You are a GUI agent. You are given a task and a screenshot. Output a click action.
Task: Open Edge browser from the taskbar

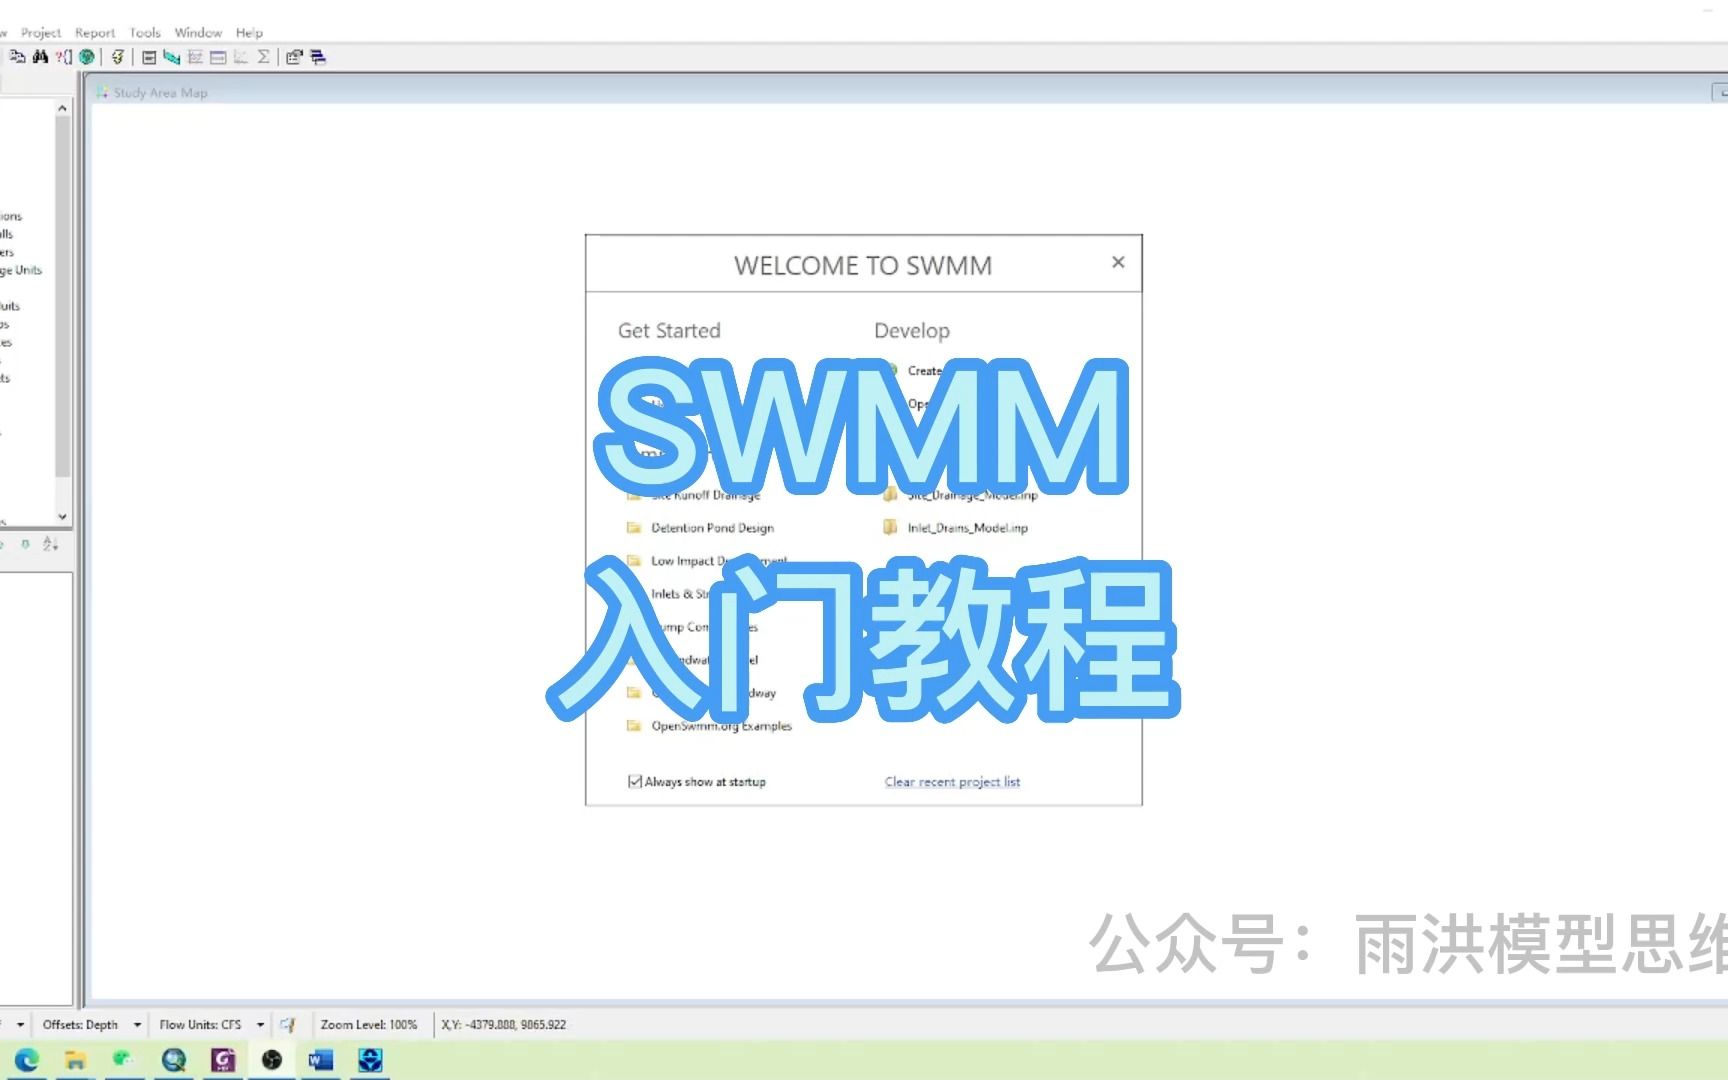[x=27, y=1059]
